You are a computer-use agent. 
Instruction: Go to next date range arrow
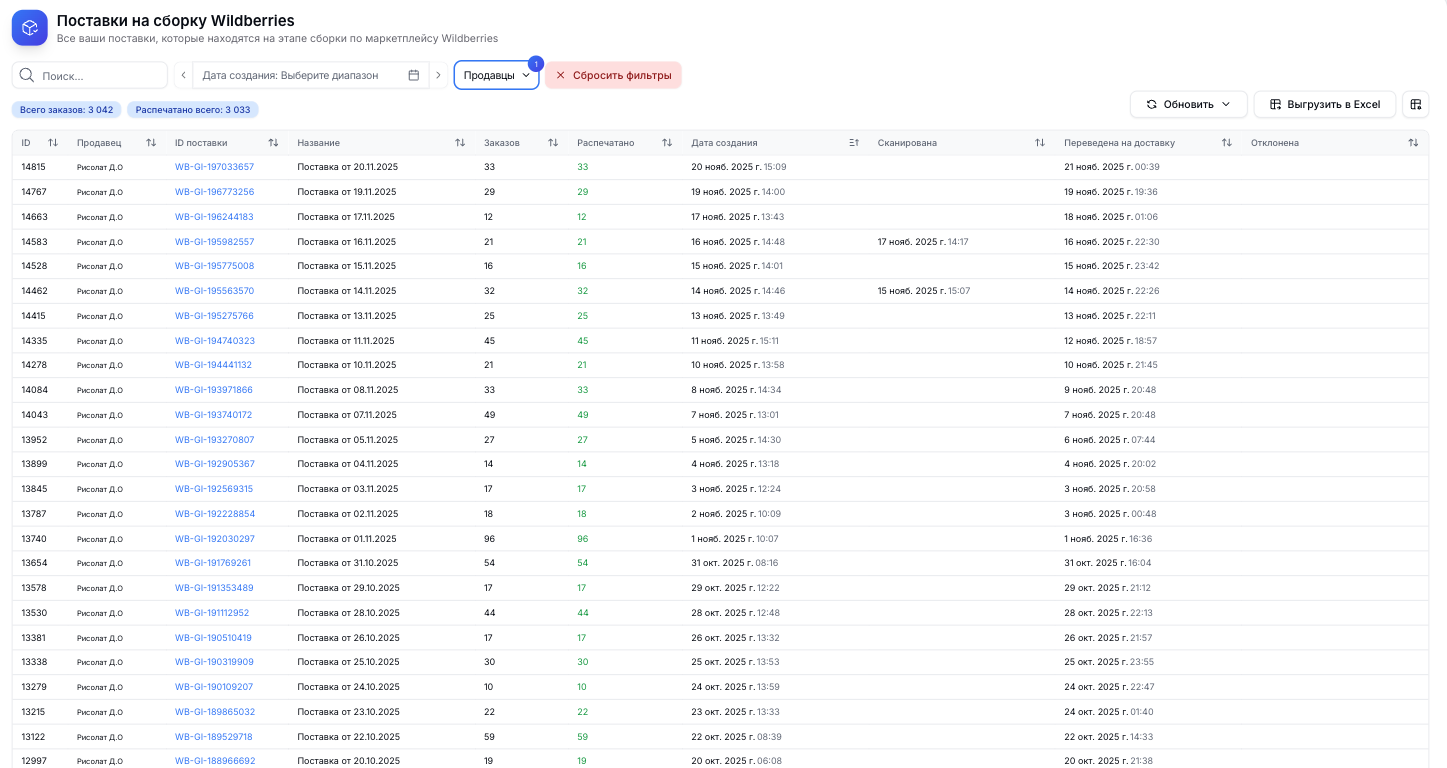pyautogui.click(x=438, y=75)
